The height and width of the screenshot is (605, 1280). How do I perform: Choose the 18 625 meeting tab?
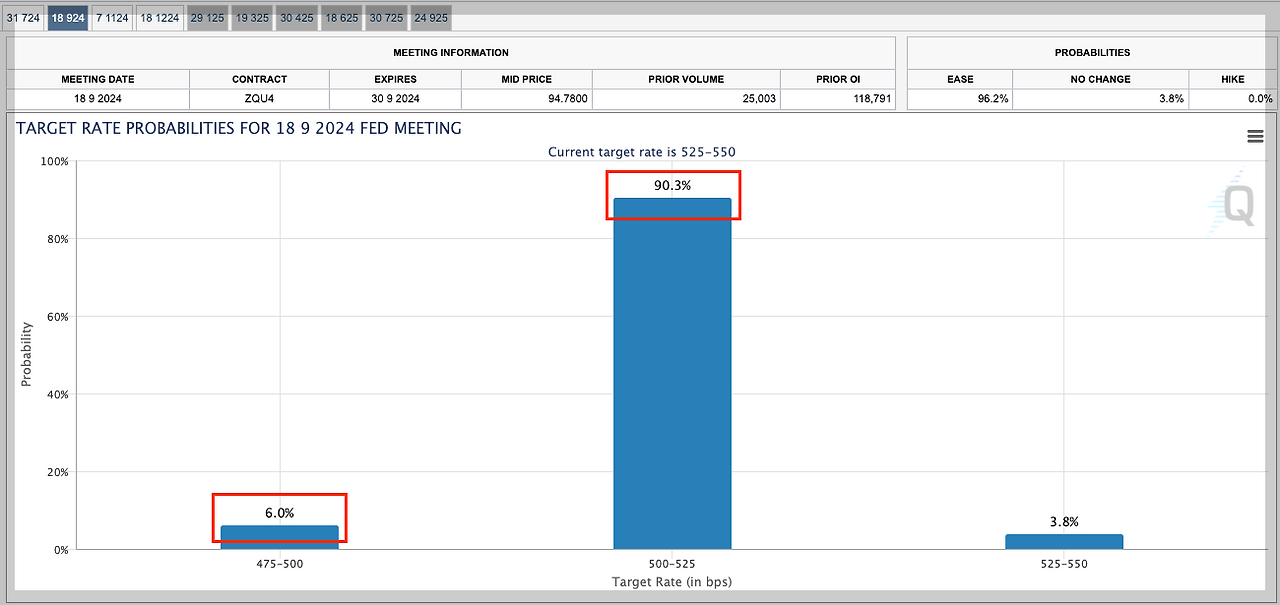coord(341,18)
